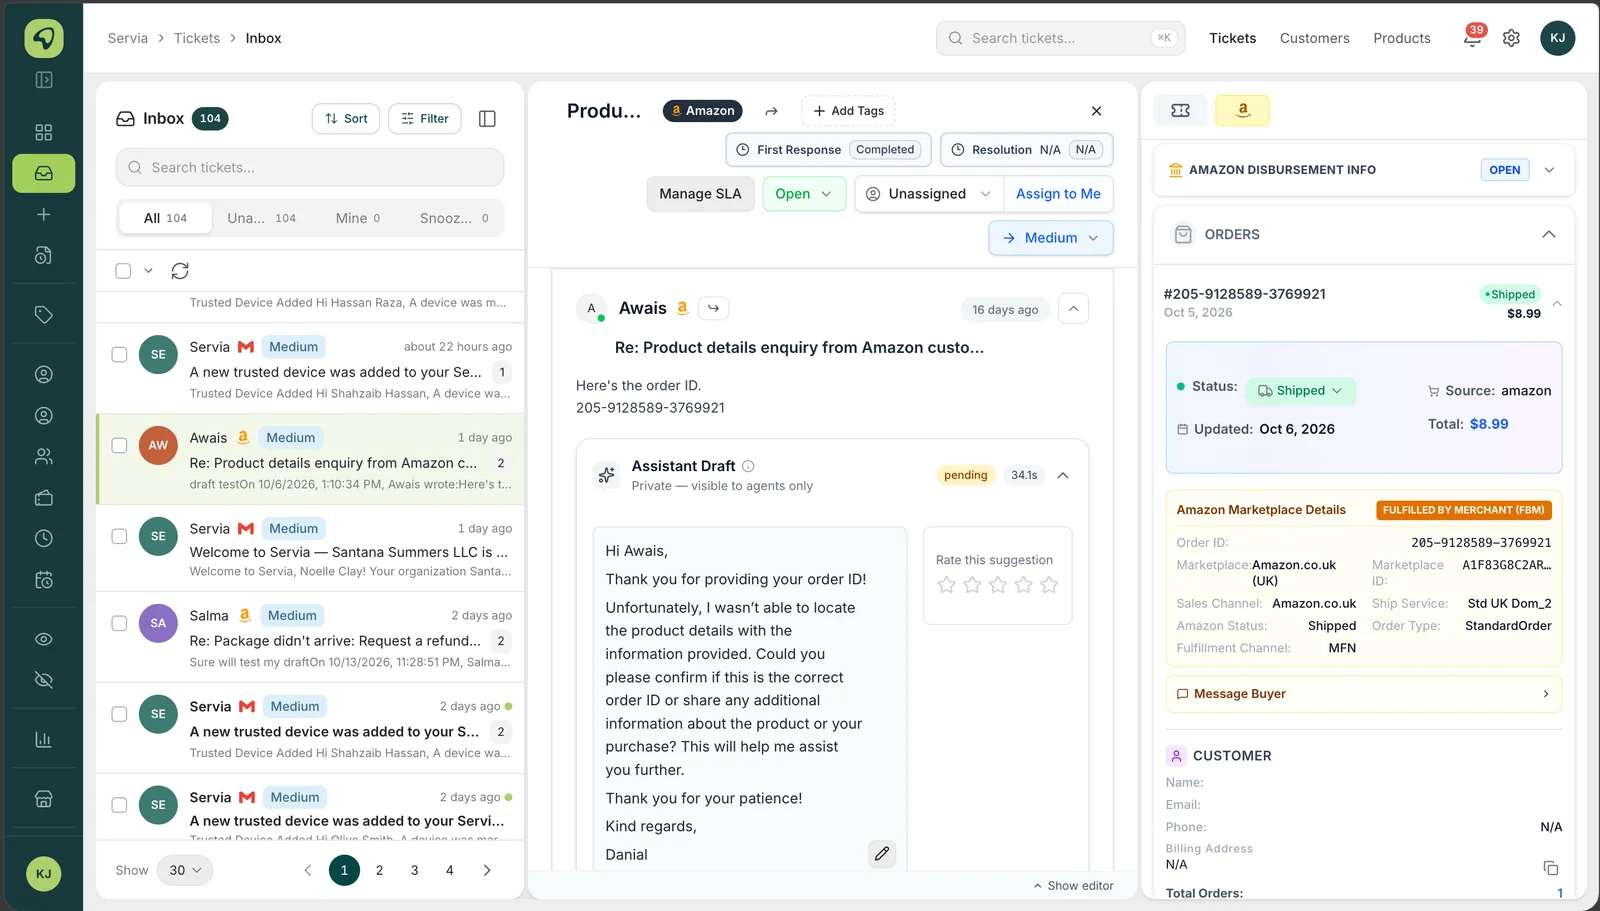Tick checkbox for the 22 hours ago ticket
The height and width of the screenshot is (911, 1600).
119,354
